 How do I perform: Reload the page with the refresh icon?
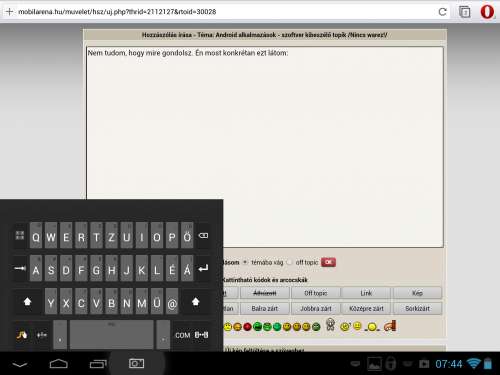tap(443, 12)
